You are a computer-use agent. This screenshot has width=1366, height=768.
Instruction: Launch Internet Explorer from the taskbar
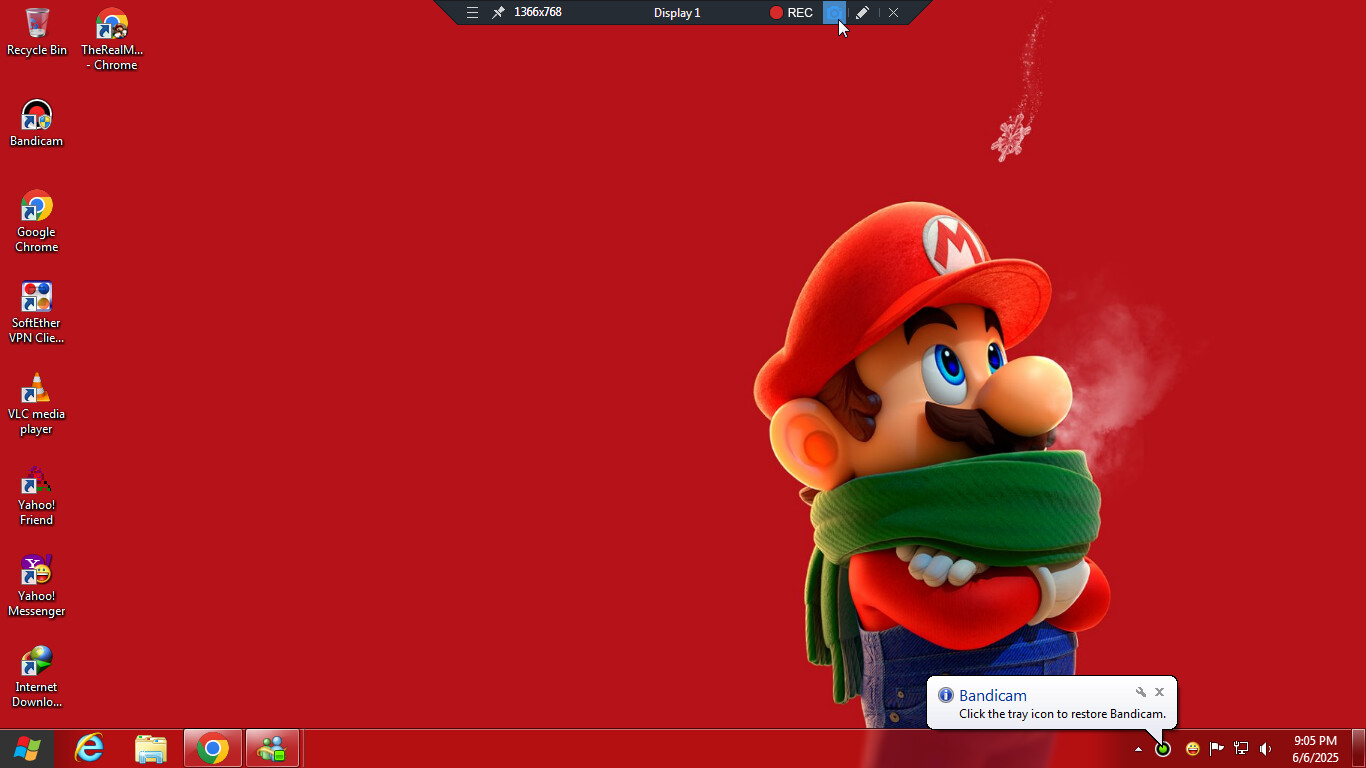click(90, 748)
